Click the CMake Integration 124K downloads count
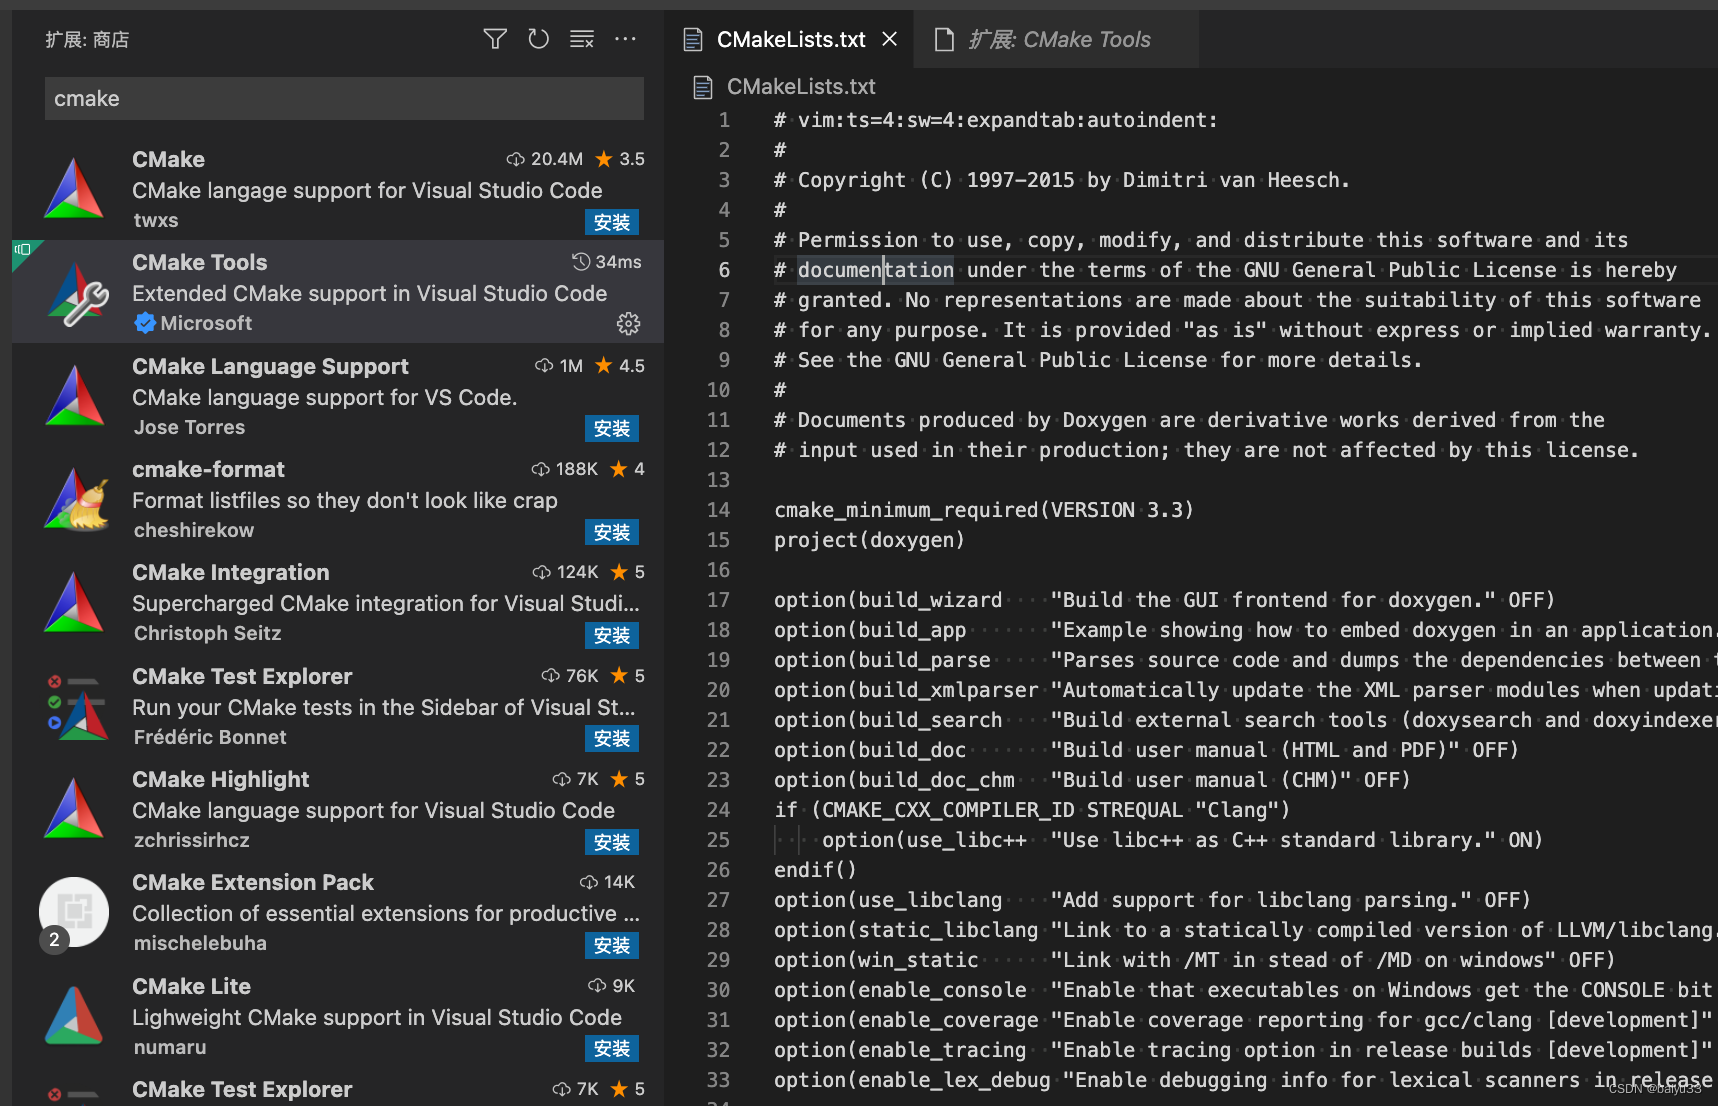 tap(566, 572)
